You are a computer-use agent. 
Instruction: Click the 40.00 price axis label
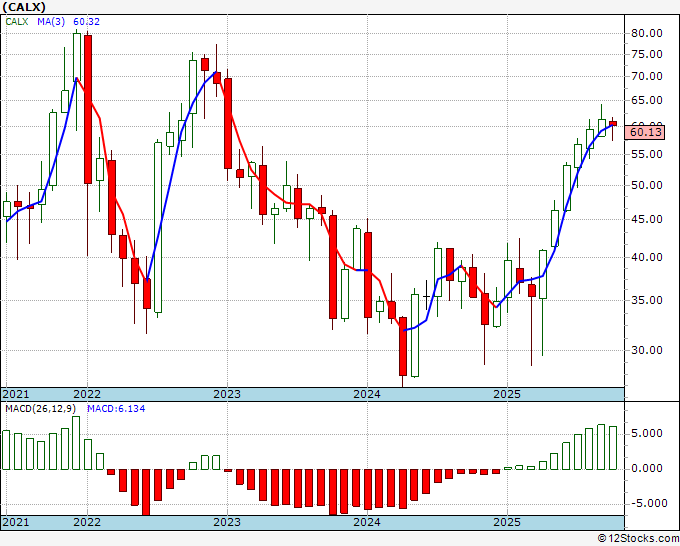(x=647, y=257)
